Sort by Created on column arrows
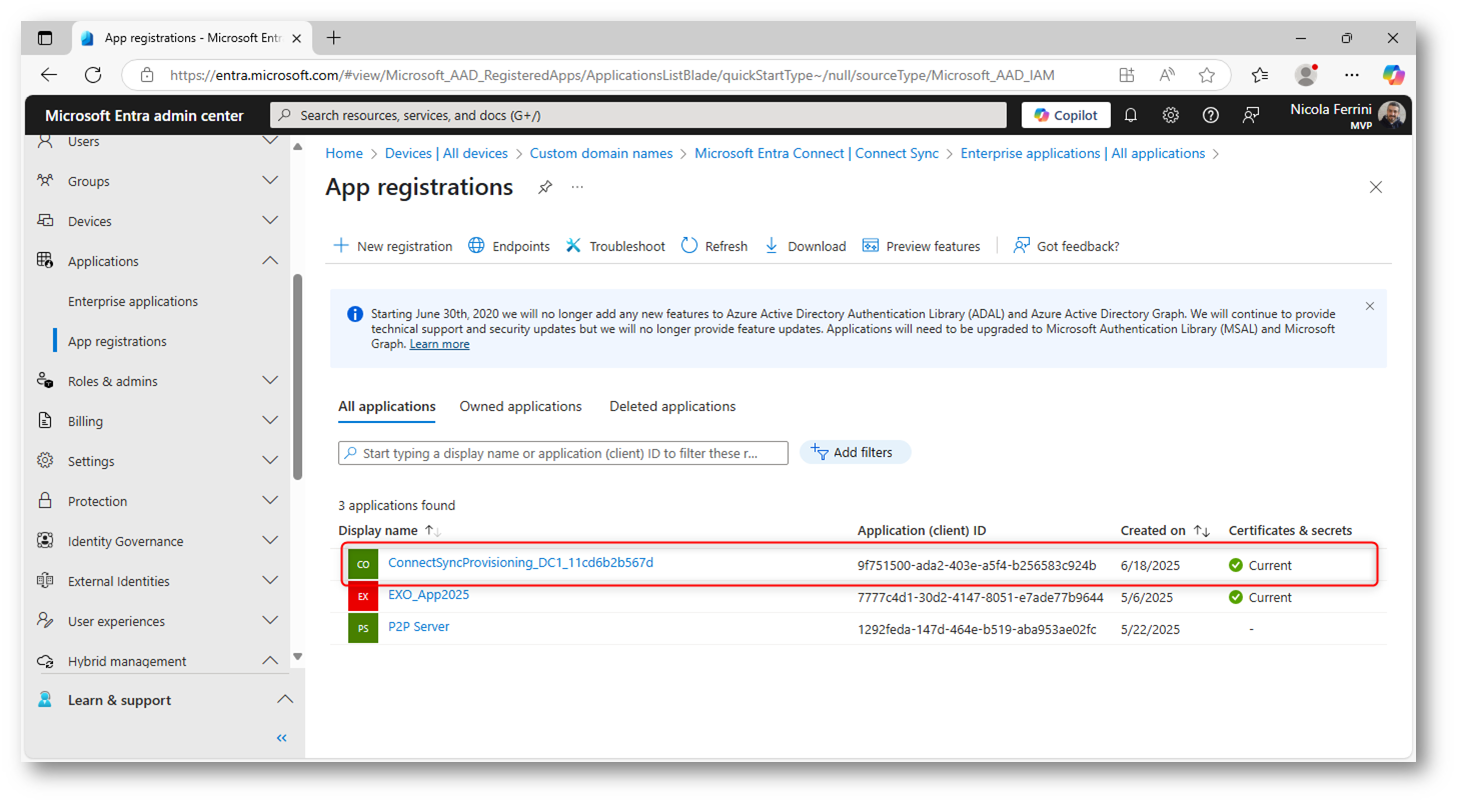The width and height of the screenshot is (1458, 804). [1203, 531]
